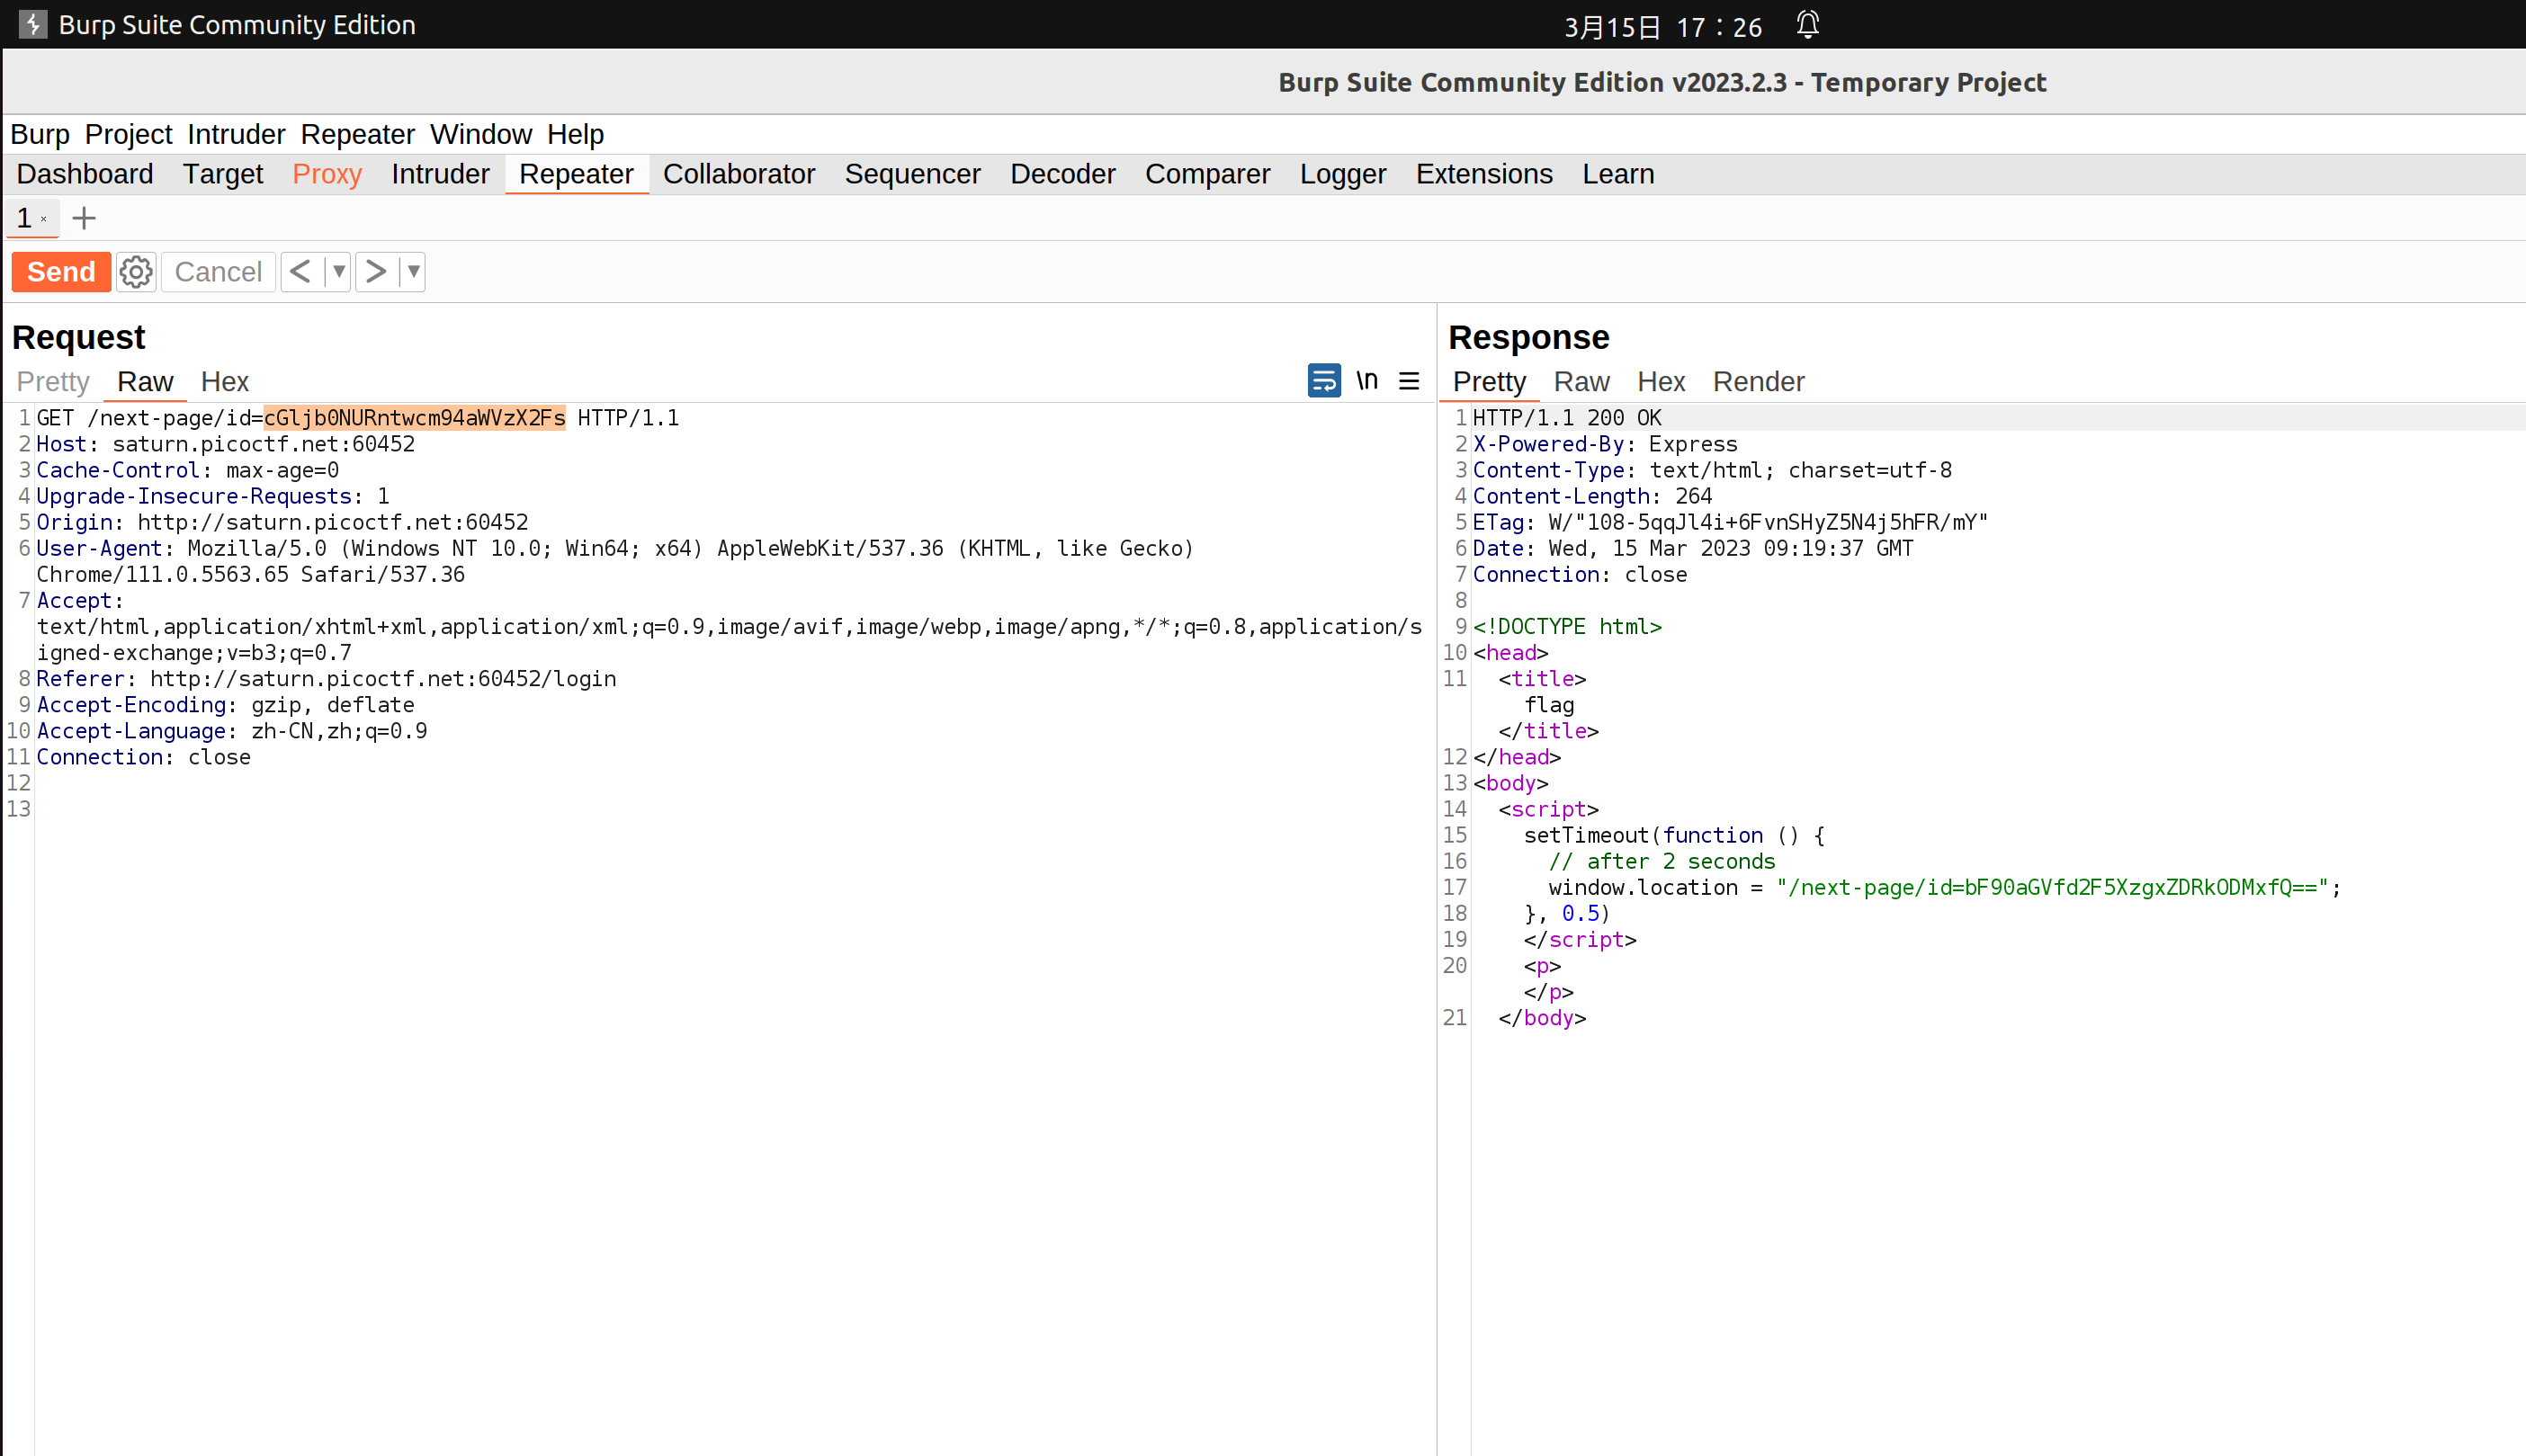Image resolution: width=2526 pixels, height=1456 pixels.
Task: Switch Response view to Hex
Action: coord(1662,382)
